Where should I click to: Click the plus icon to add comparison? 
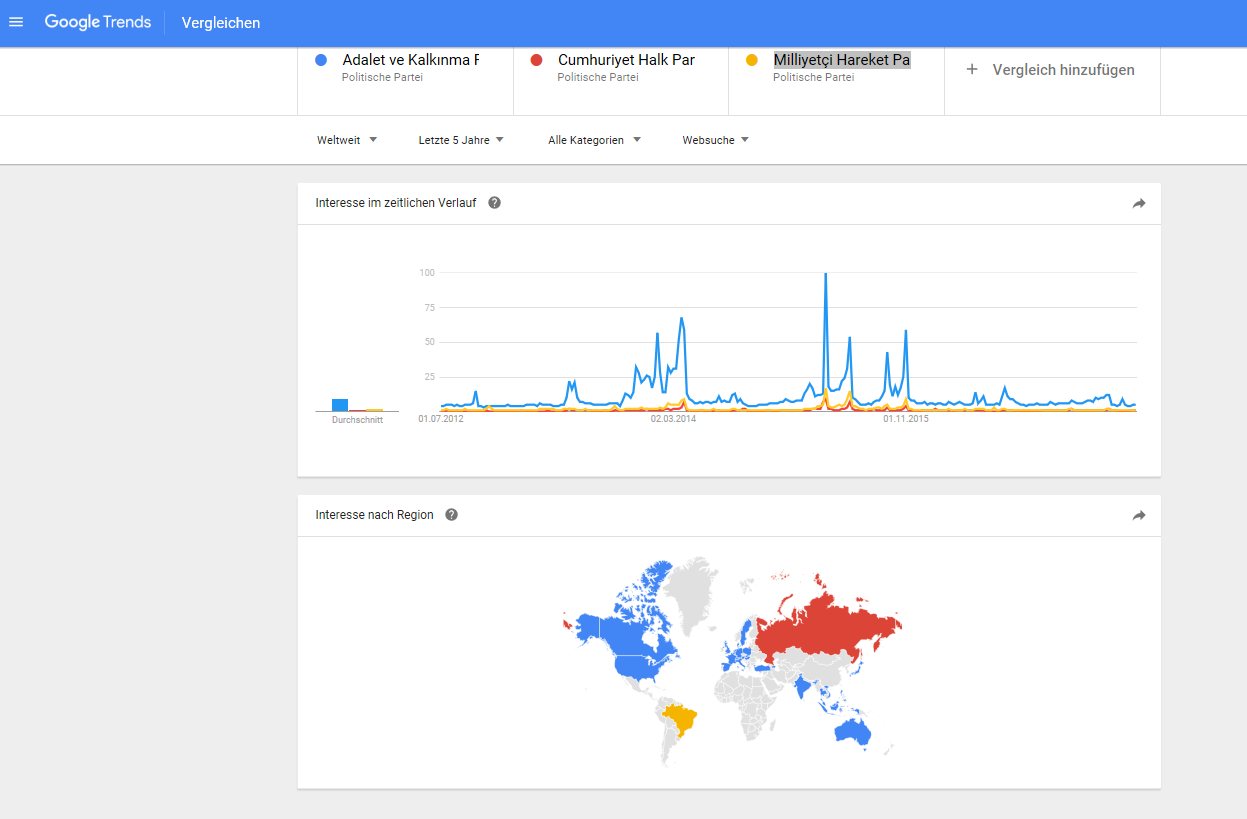tap(972, 69)
